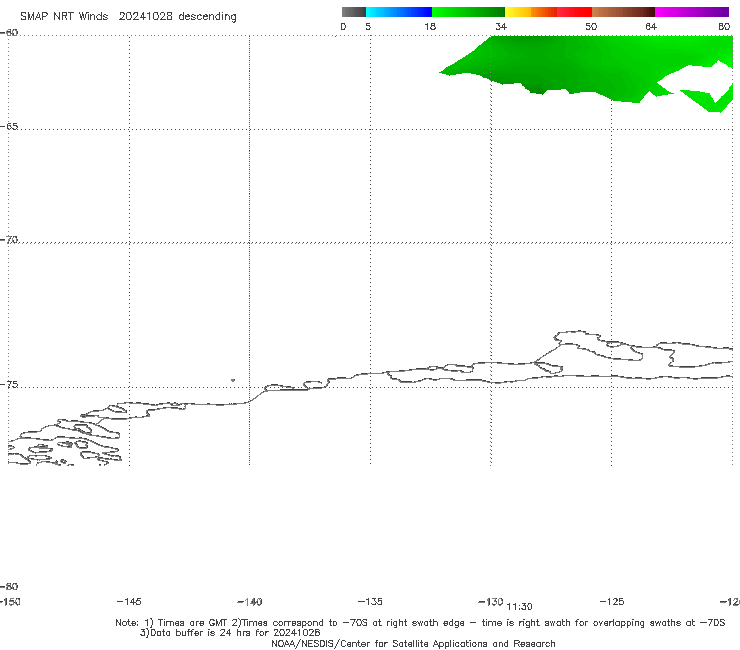Click the longitude label '-125'
The height and width of the screenshot is (650, 740).
coord(612,601)
